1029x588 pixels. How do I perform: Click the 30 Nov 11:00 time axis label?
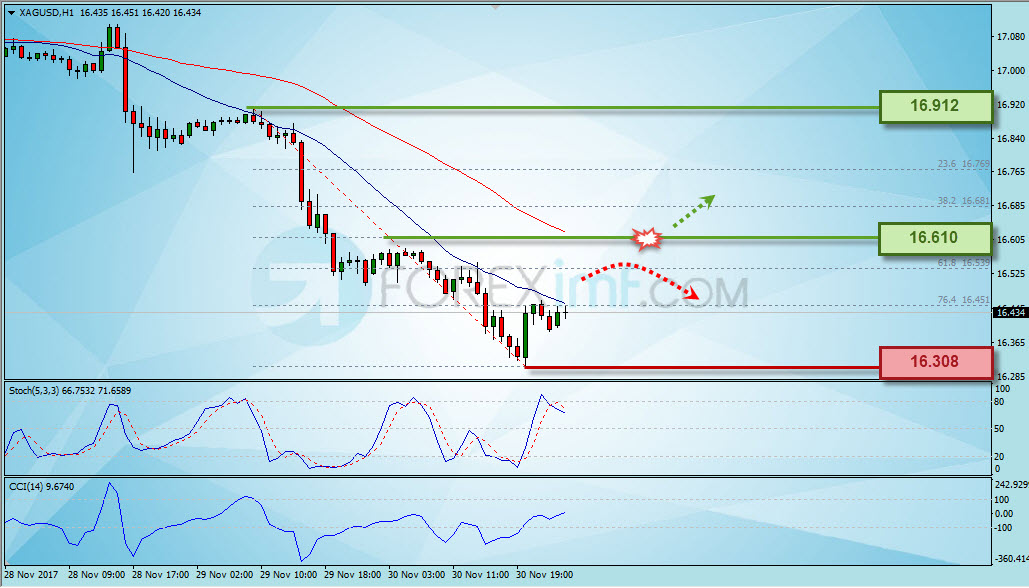(480, 575)
